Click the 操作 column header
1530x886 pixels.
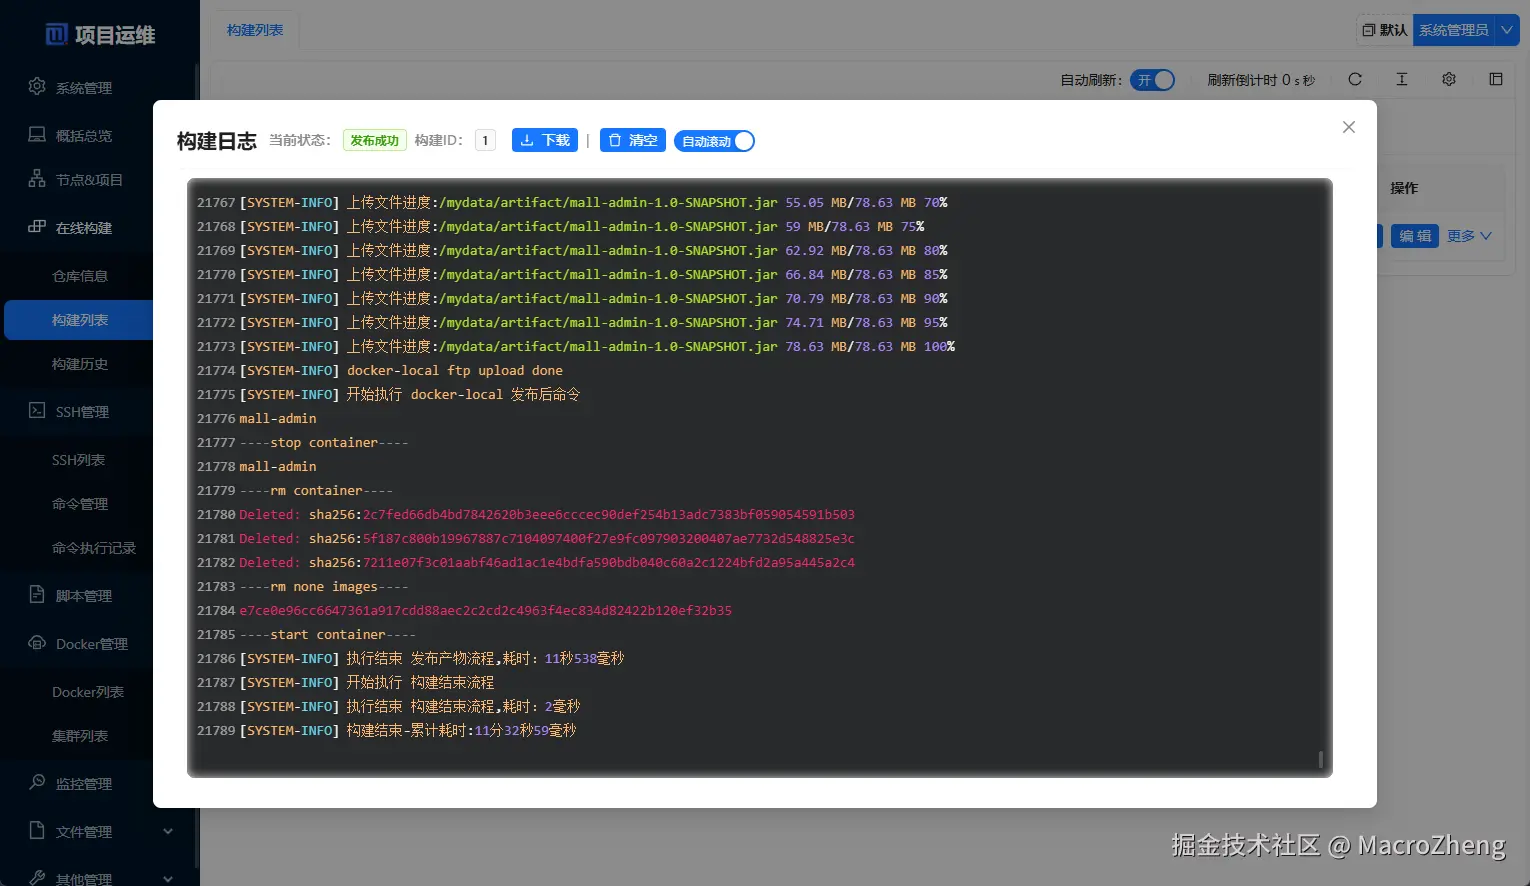pyautogui.click(x=1404, y=188)
